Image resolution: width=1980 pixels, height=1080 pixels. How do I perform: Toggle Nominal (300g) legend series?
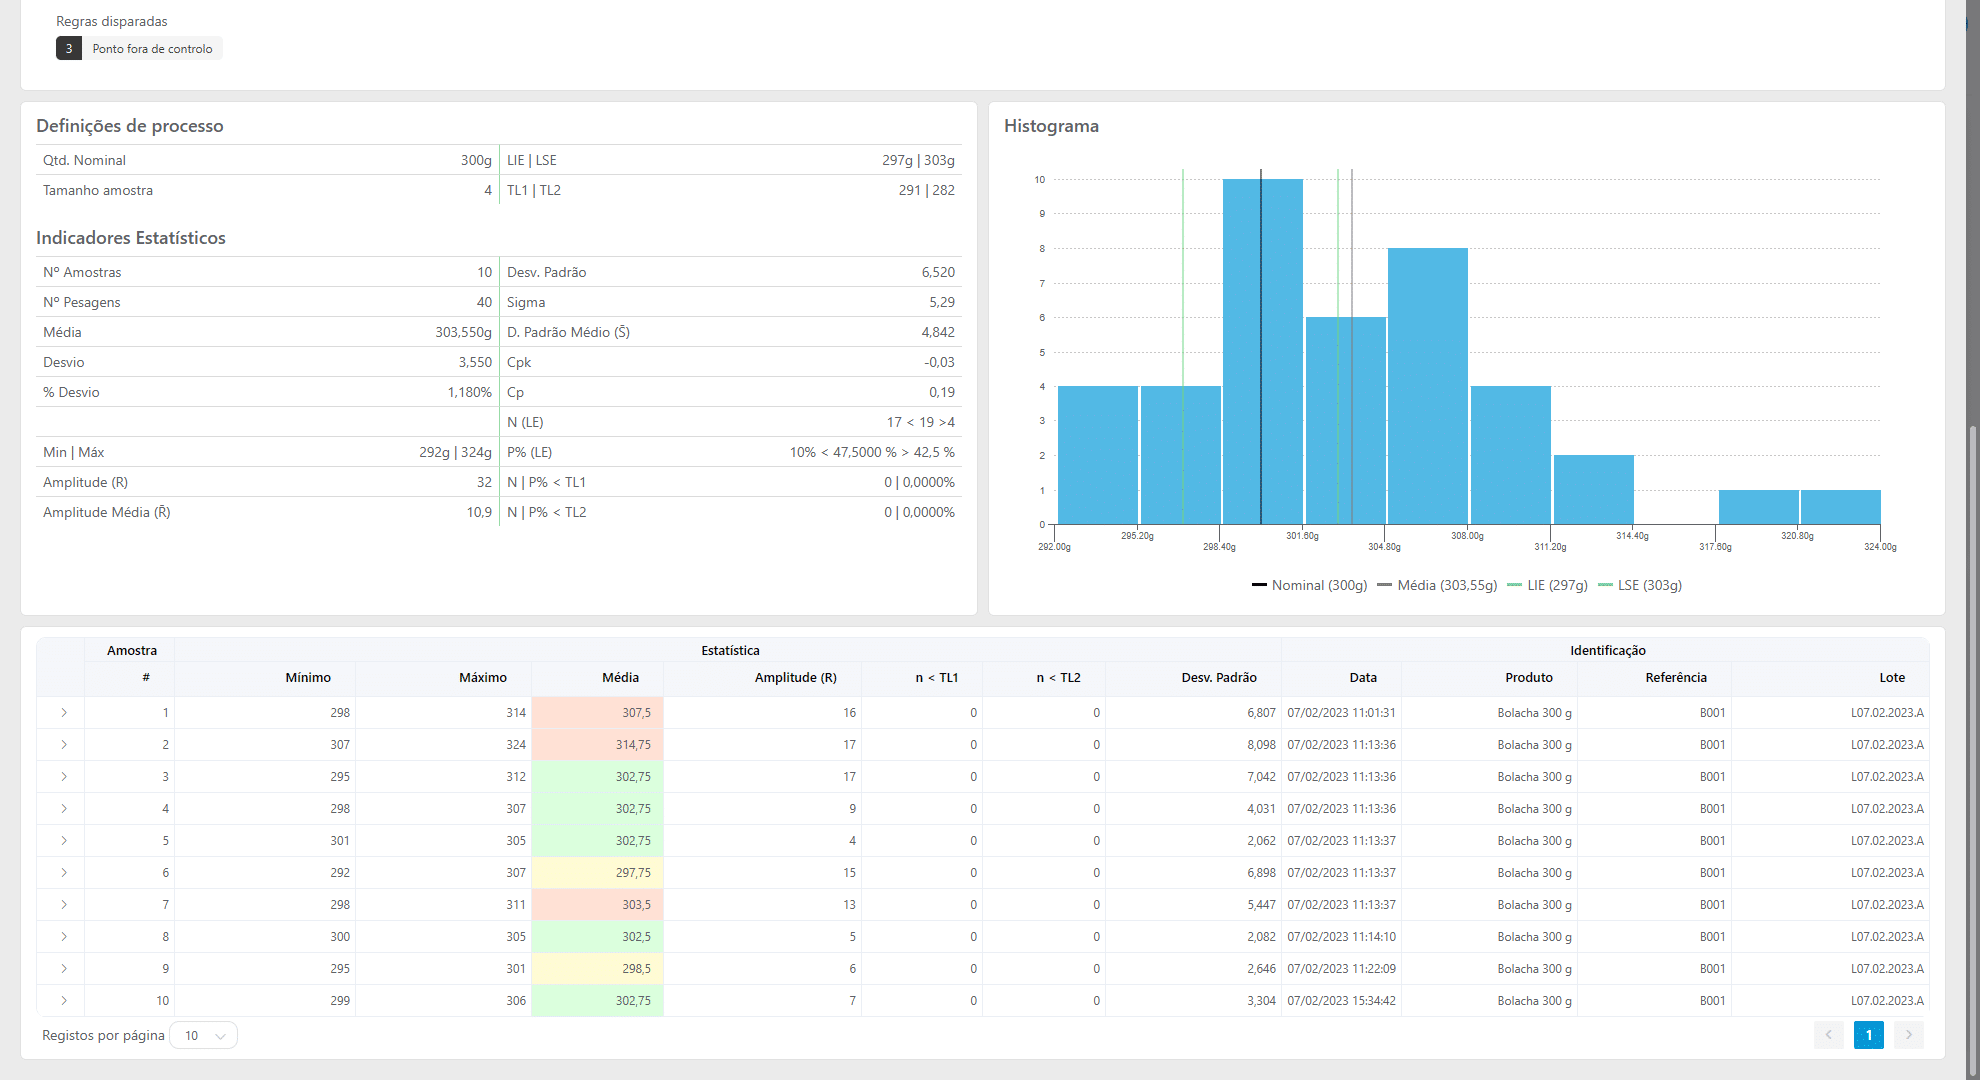pyautogui.click(x=1309, y=585)
